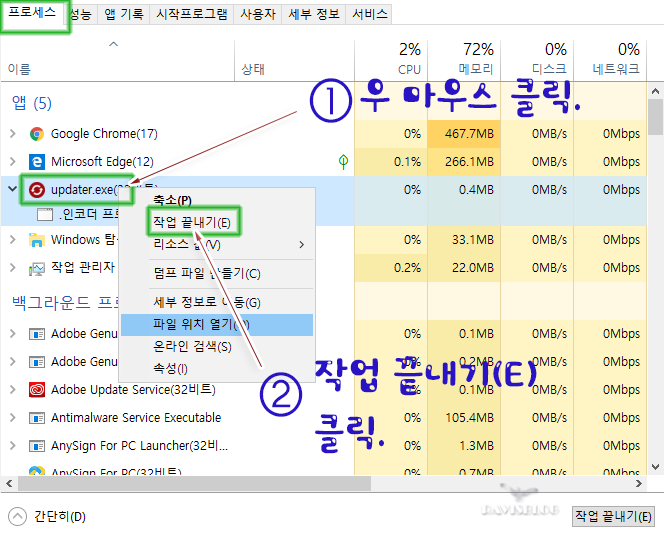Sort by the 네트워크 column header
The height and width of the screenshot is (541, 664).
click(x=610, y=60)
